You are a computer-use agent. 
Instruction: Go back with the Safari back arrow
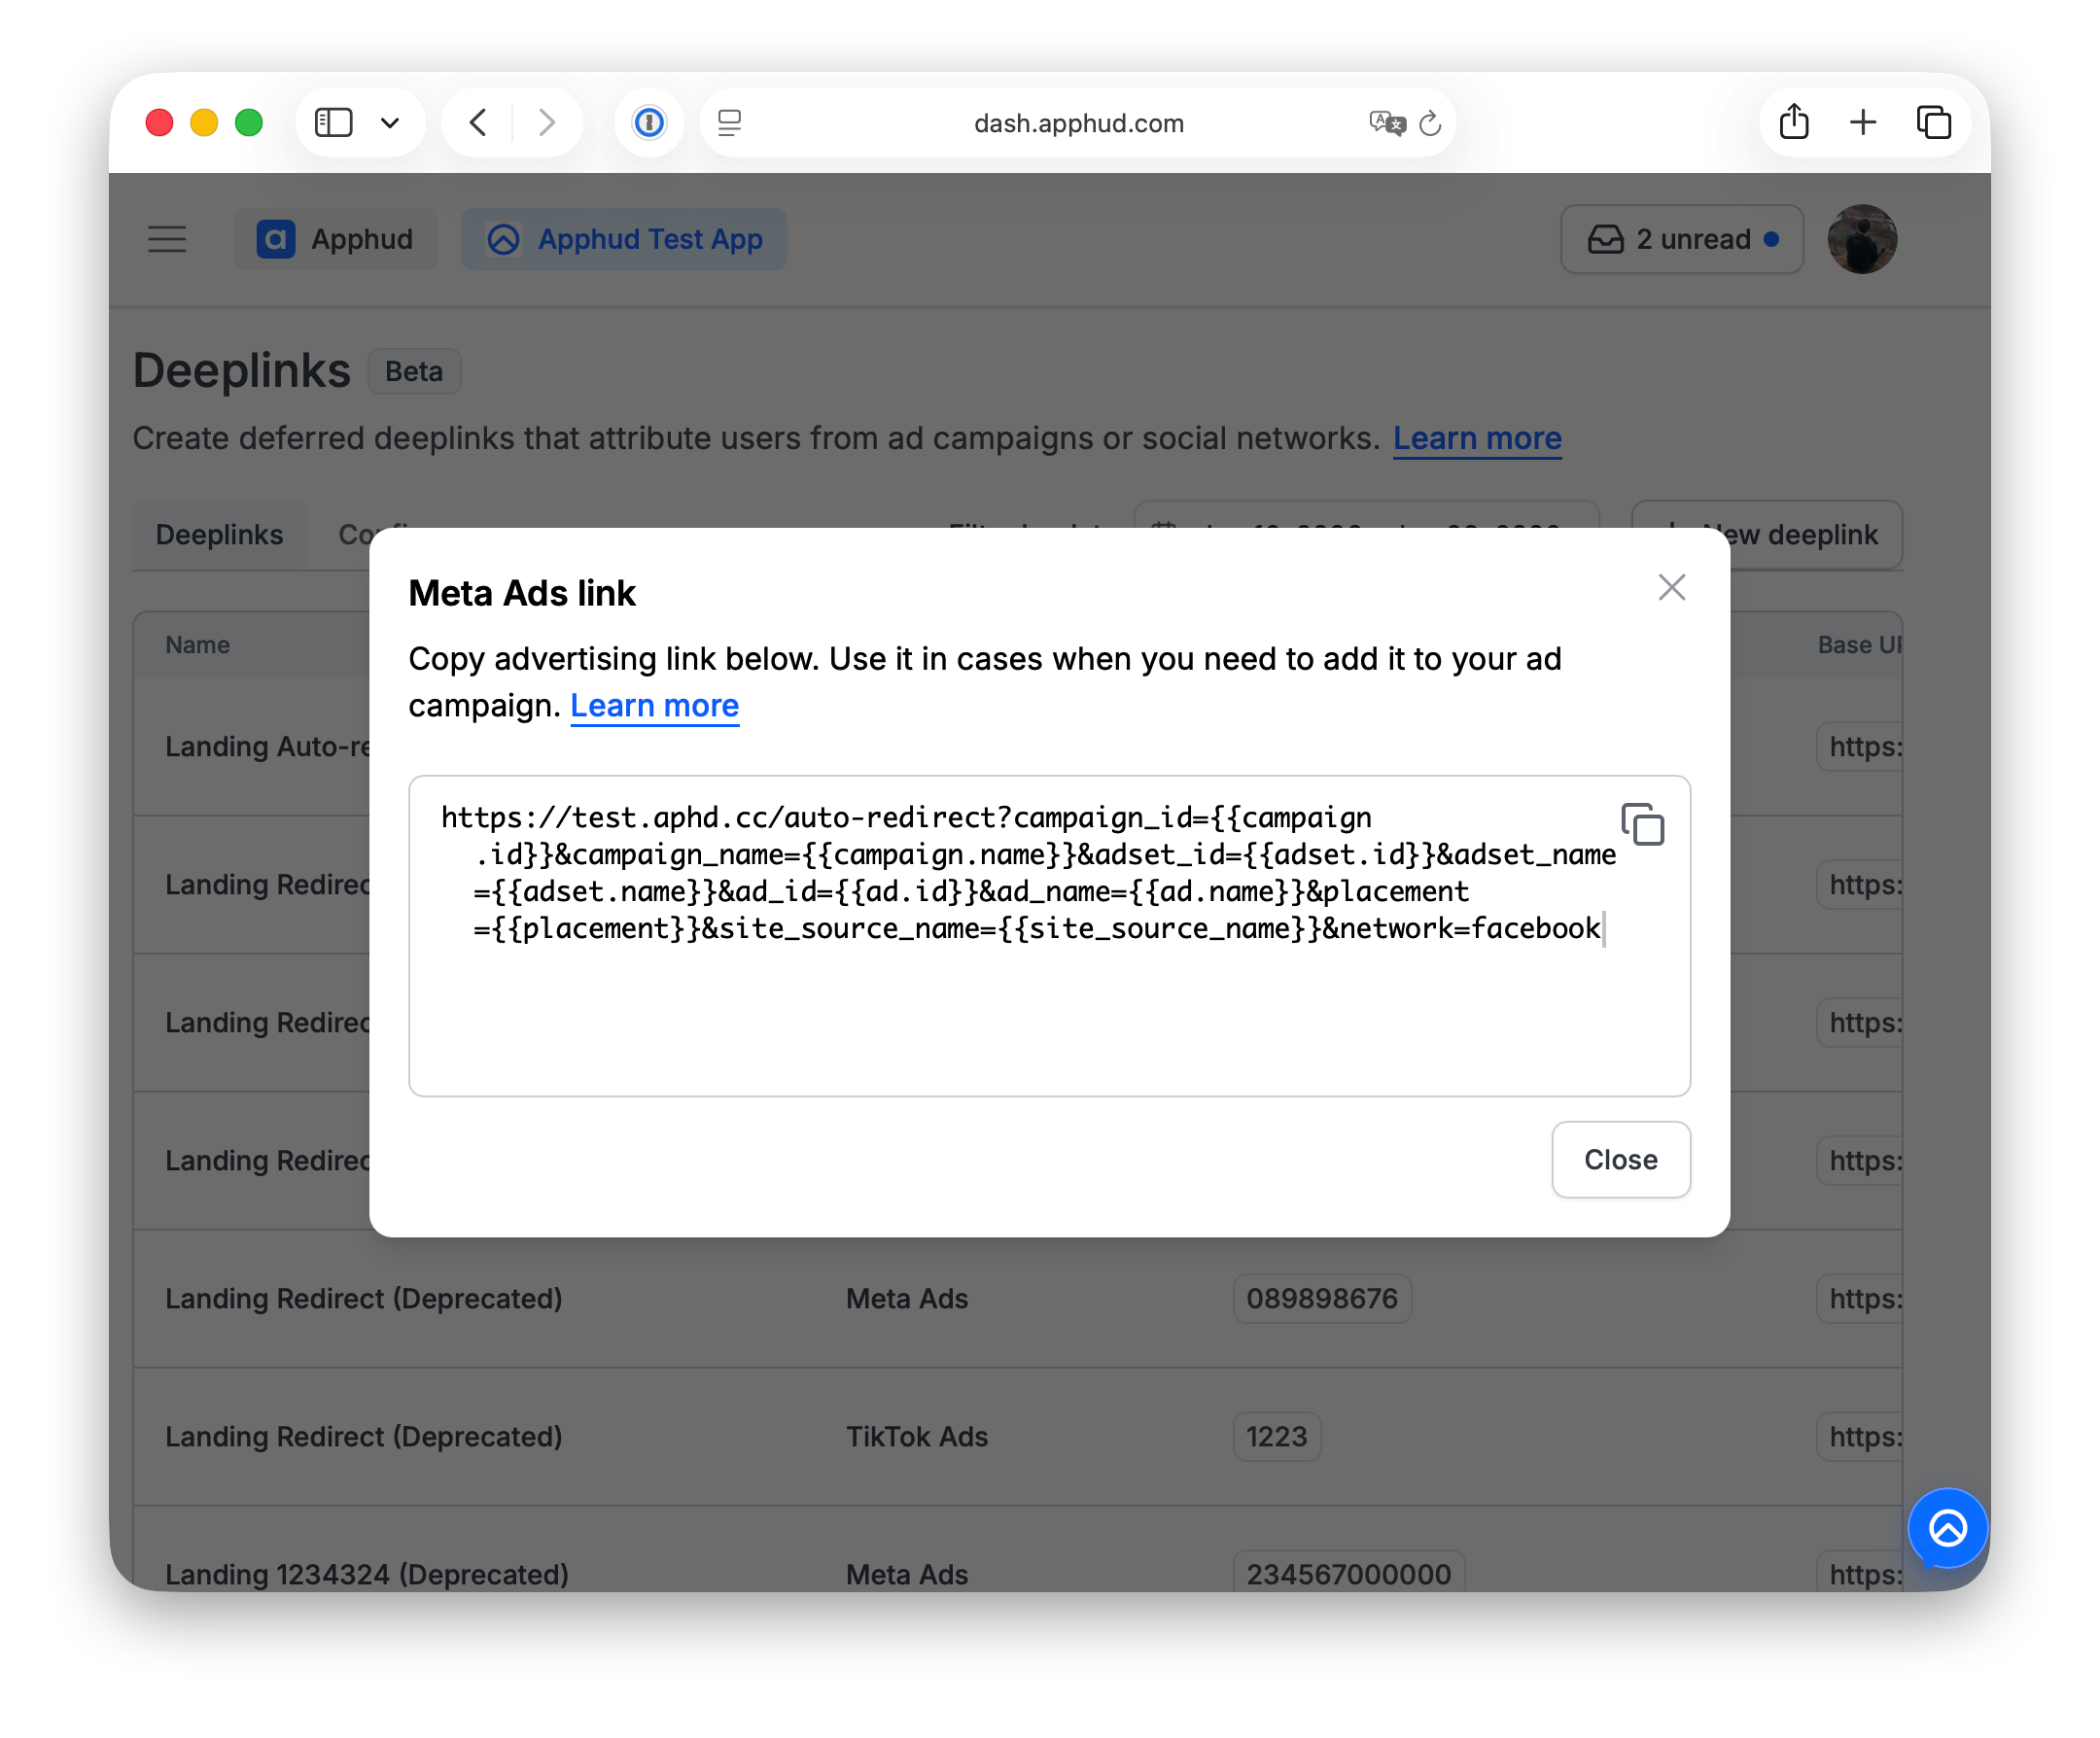[478, 123]
